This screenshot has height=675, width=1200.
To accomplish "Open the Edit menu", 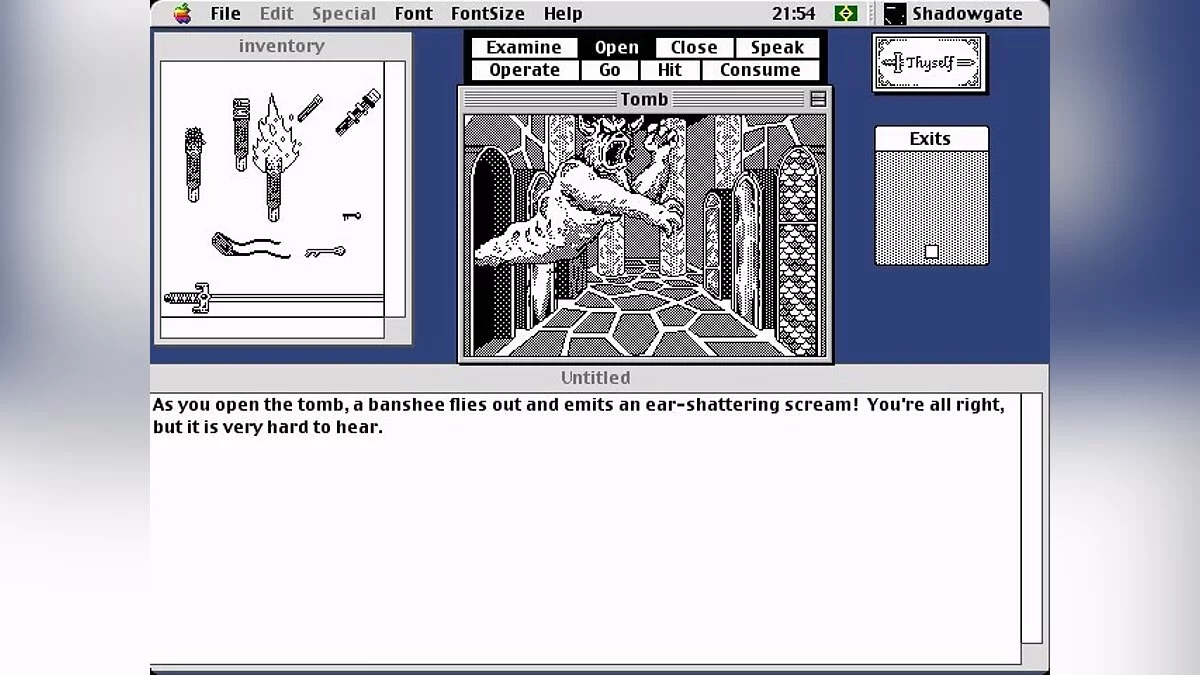I will tap(276, 14).
